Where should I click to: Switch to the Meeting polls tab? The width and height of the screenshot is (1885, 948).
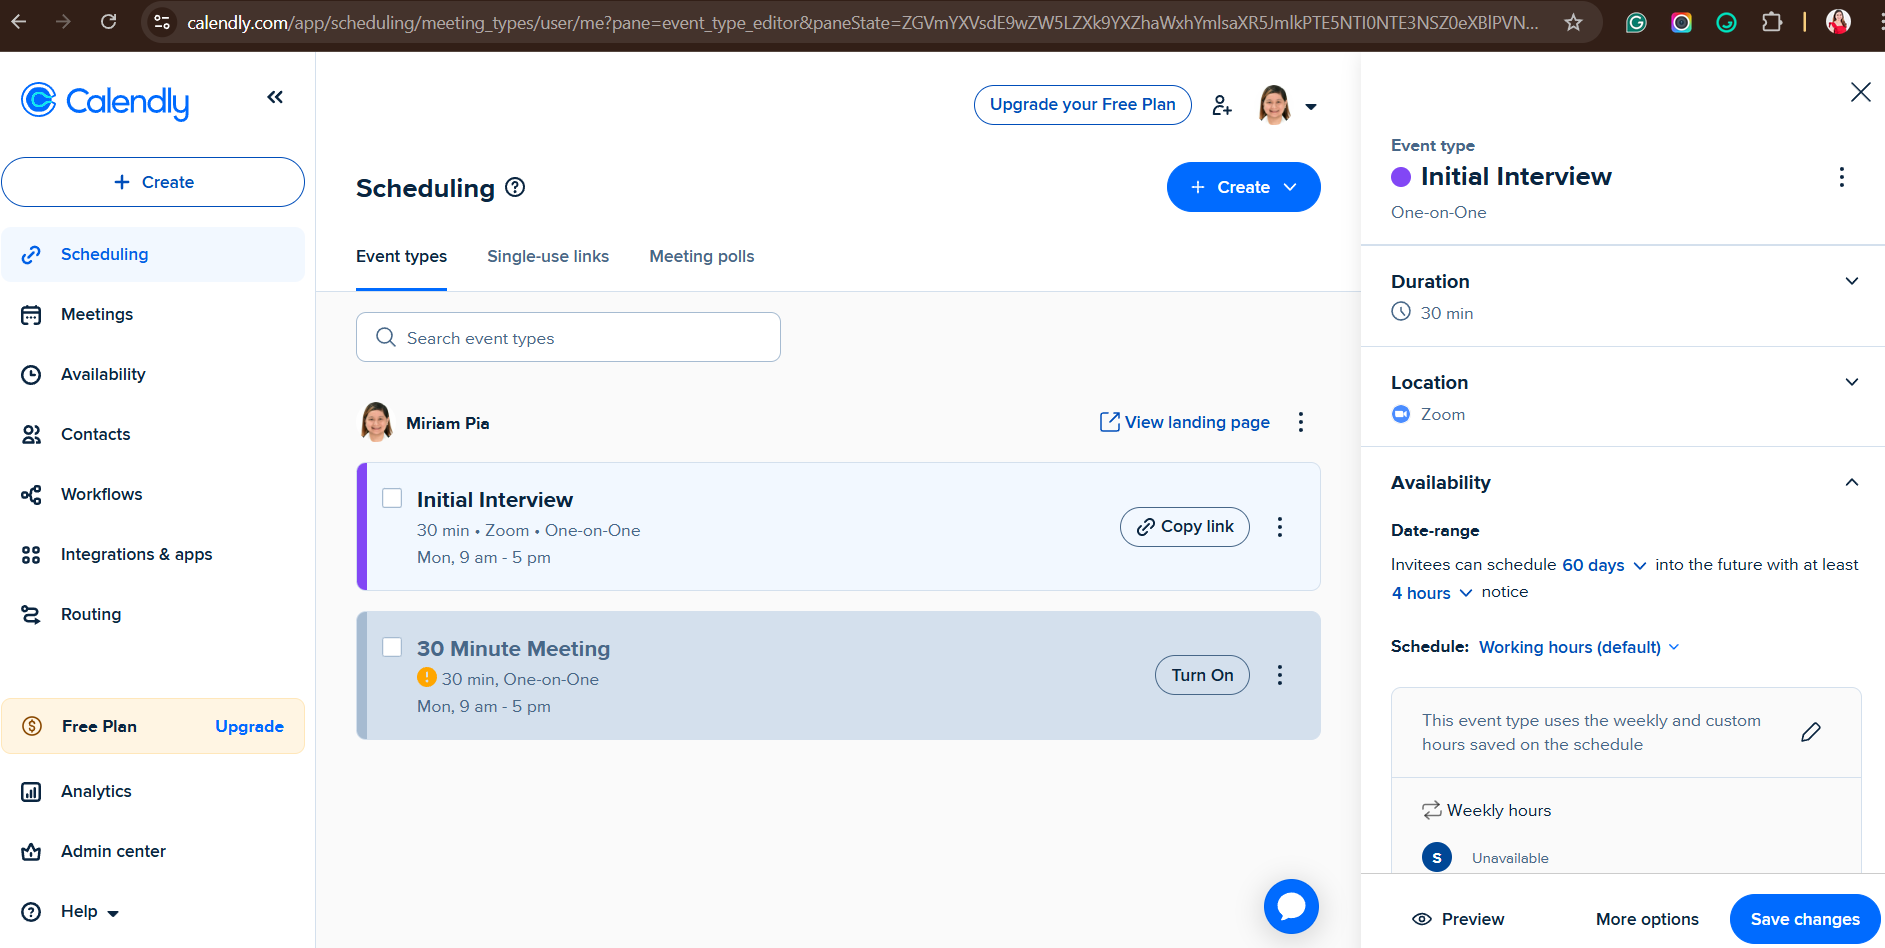pos(702,256)
